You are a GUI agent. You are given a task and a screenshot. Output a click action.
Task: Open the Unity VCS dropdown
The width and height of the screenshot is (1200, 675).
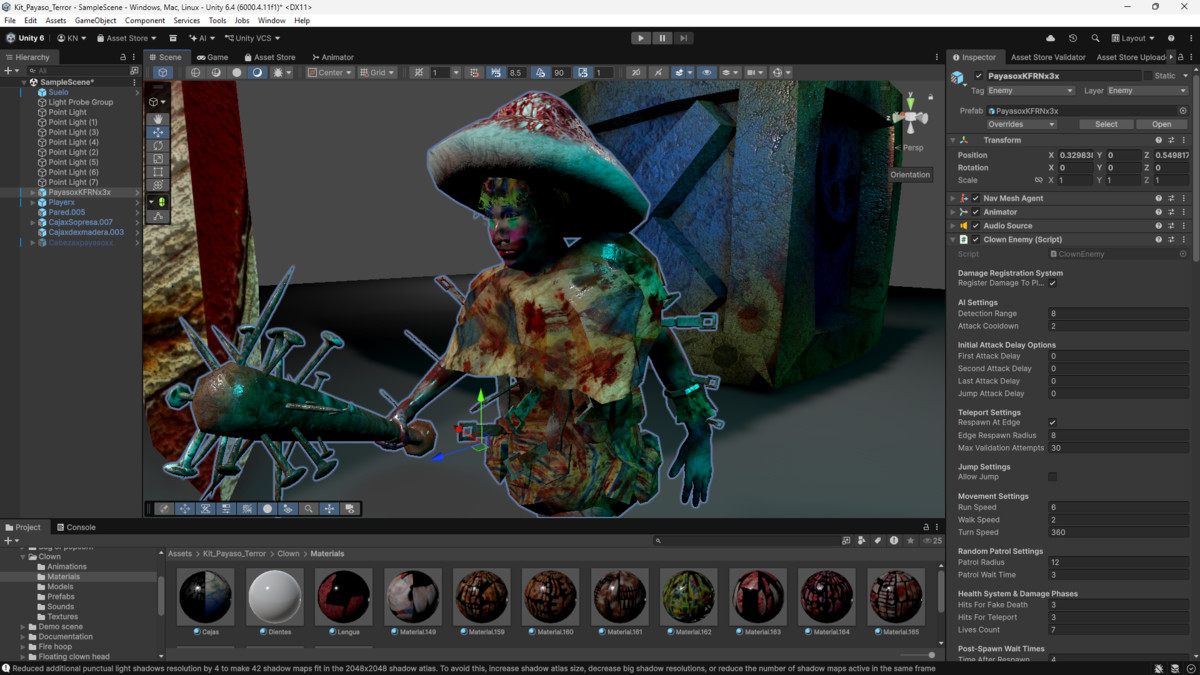[251, 38]
